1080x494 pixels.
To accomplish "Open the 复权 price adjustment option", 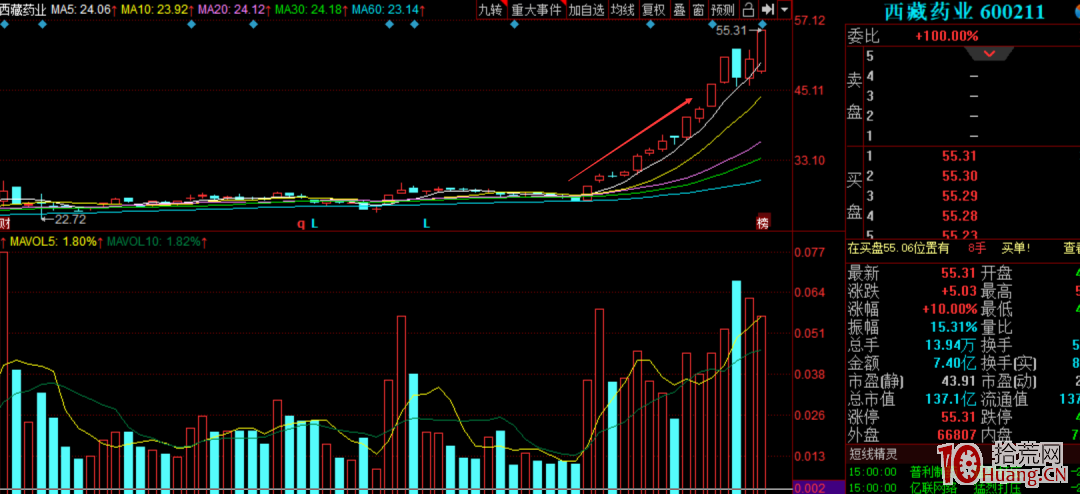I will click(x=653, y=10).
